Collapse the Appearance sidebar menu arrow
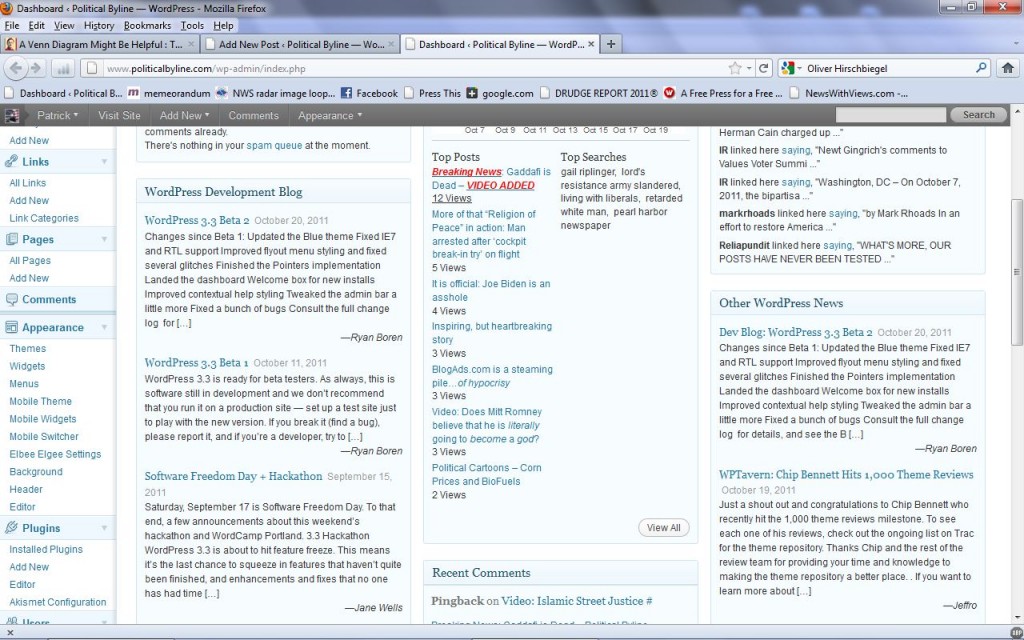Image resolution: width=1024 pixels, height=640 pixels. (104, 327)
